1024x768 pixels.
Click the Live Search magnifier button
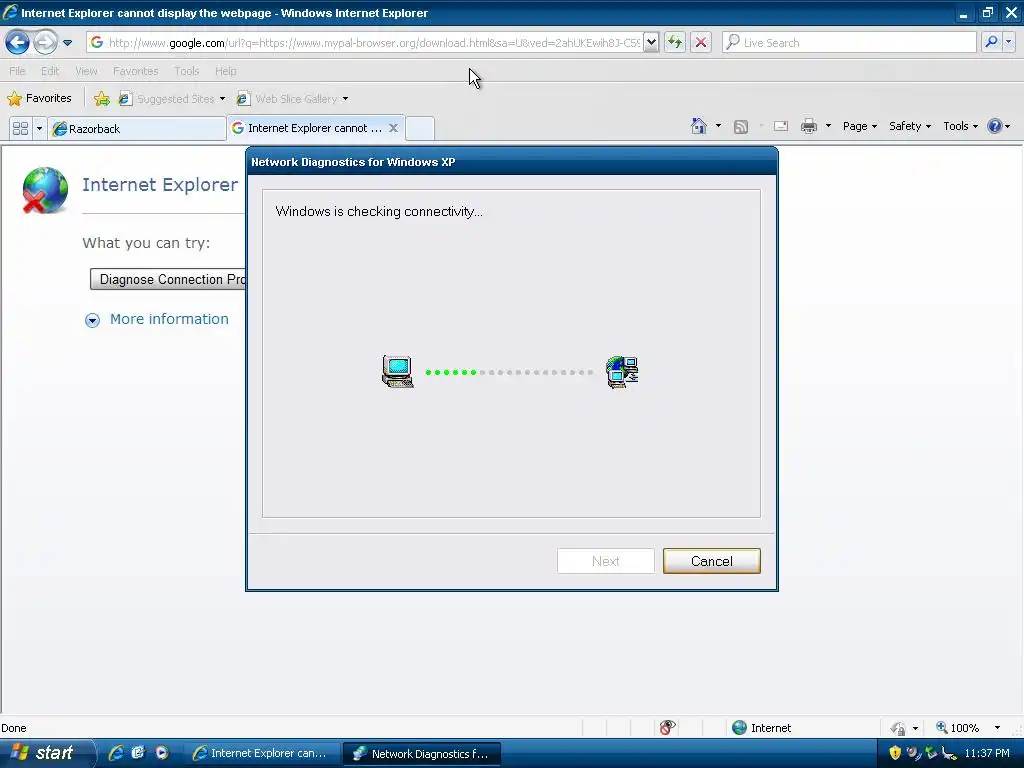[x=991, y=42]
